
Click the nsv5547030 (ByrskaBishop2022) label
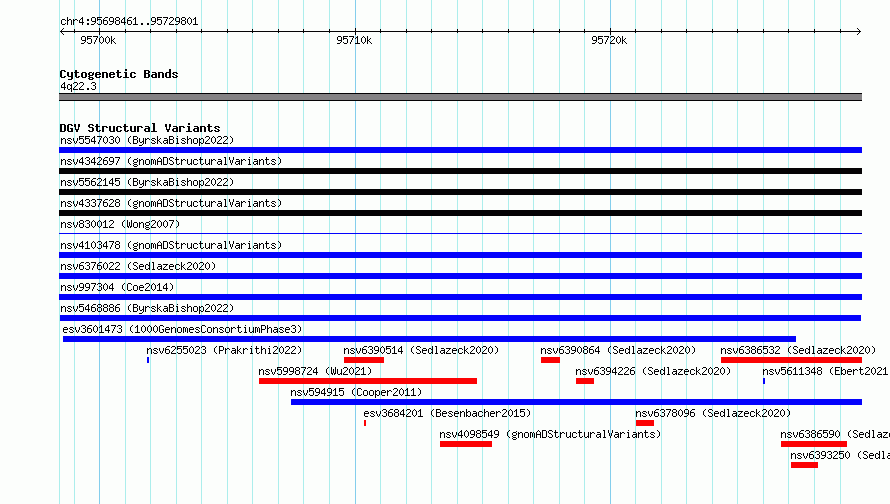coord(147,140)
